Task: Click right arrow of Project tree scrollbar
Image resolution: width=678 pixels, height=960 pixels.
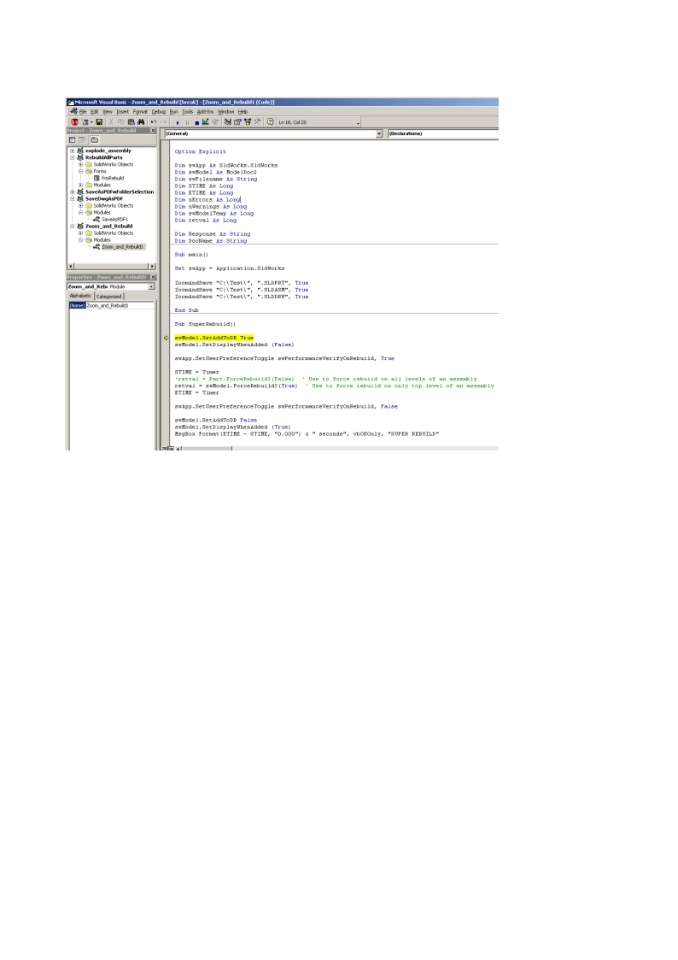Action: click(153, 266)
